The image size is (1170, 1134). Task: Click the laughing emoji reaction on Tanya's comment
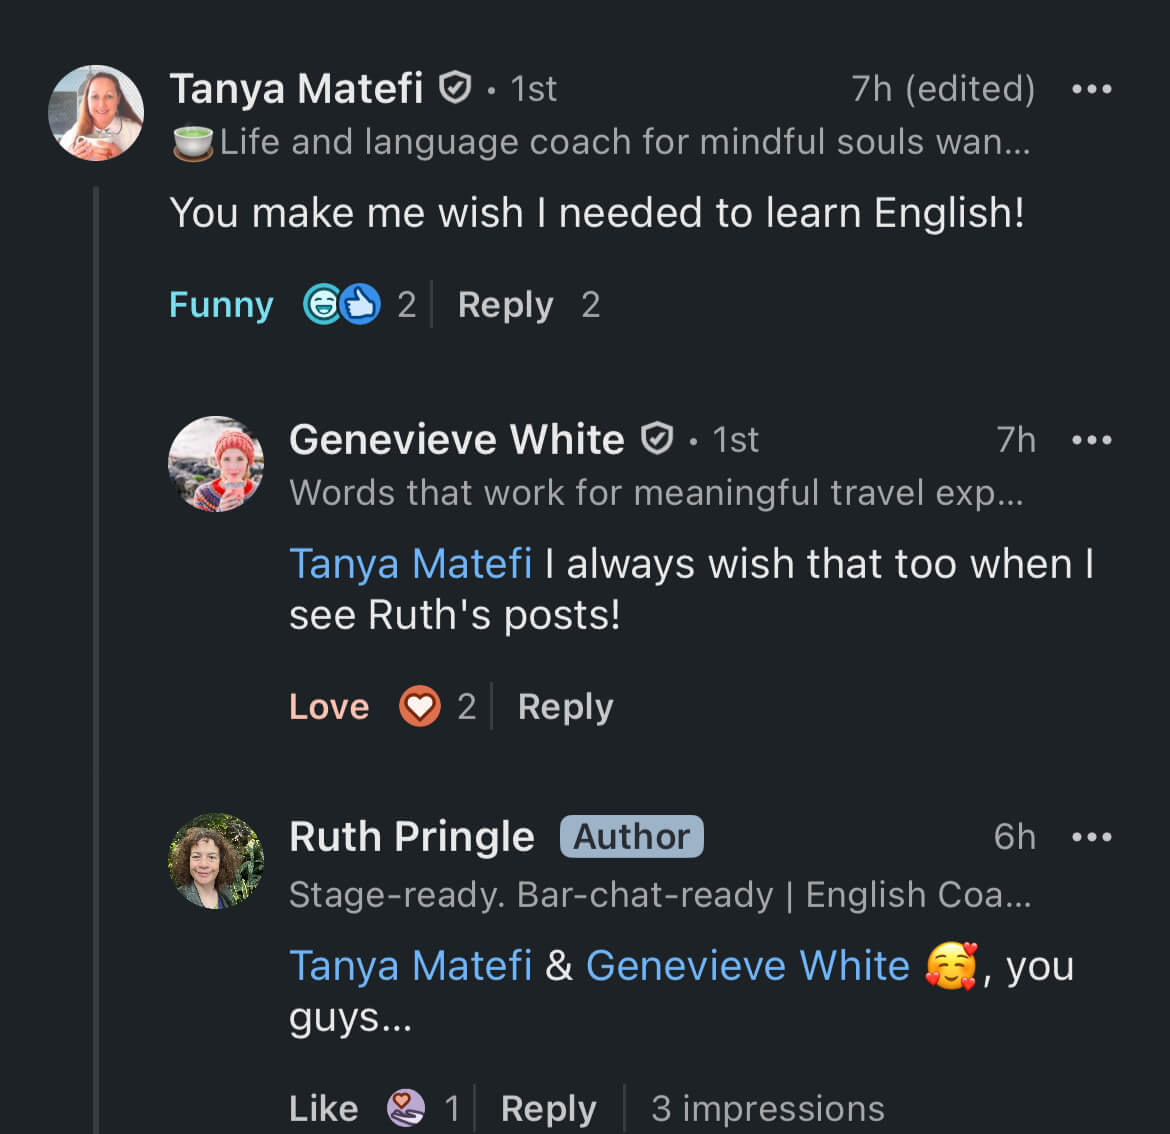click(x=323, y=303)
